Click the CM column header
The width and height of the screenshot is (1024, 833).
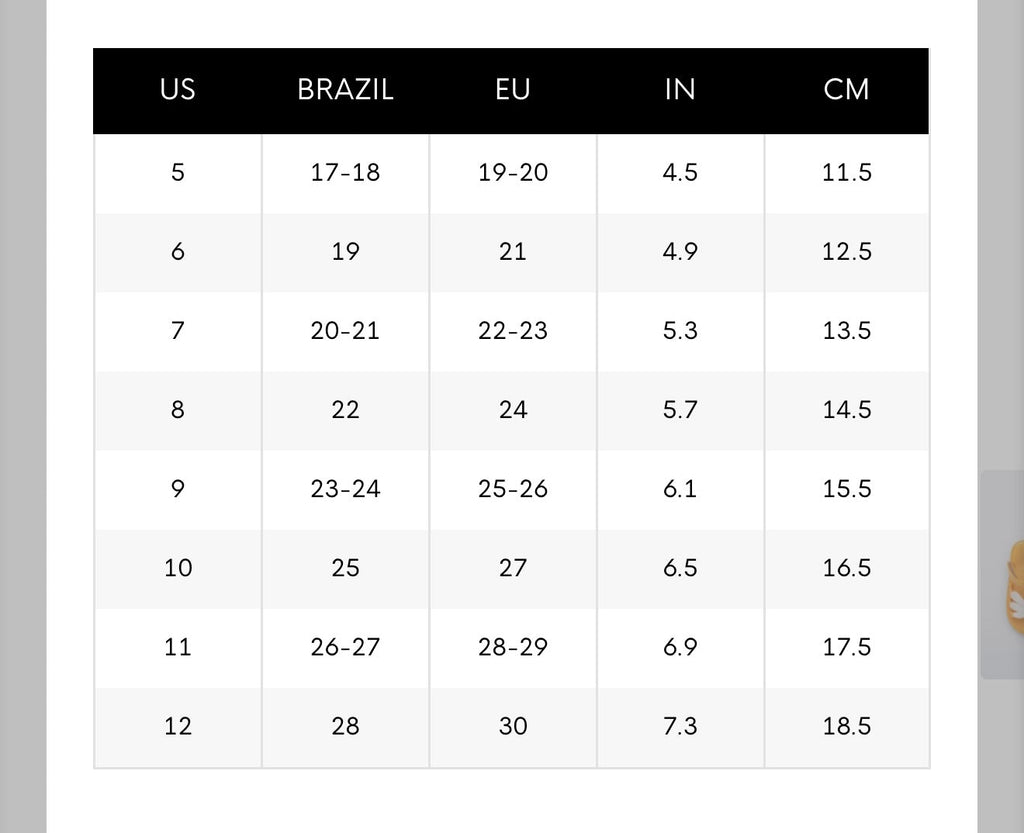(x=846, y=90)
